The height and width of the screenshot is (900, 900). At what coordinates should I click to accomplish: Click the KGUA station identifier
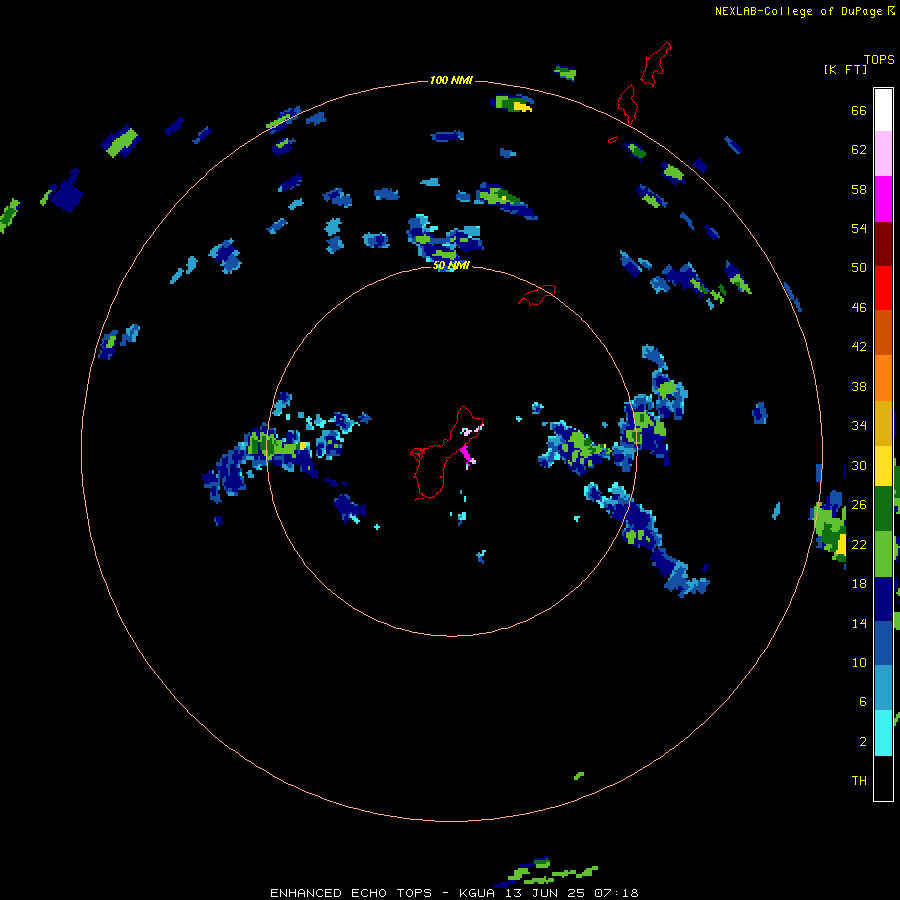click(476, 893)
